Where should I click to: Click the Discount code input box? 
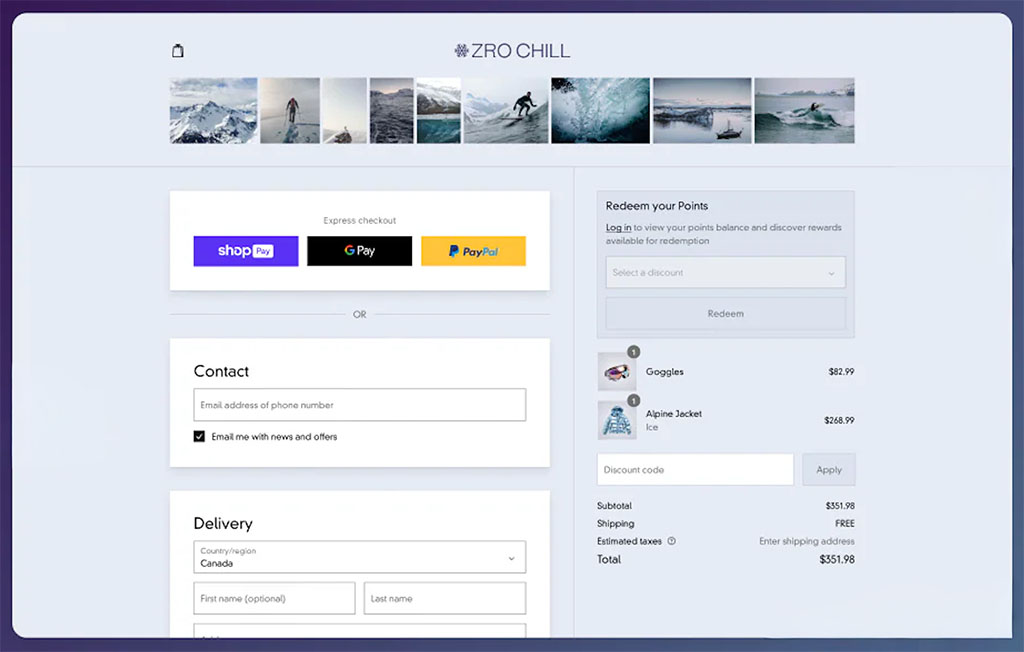pyautogui.click(x=695, y=469)
